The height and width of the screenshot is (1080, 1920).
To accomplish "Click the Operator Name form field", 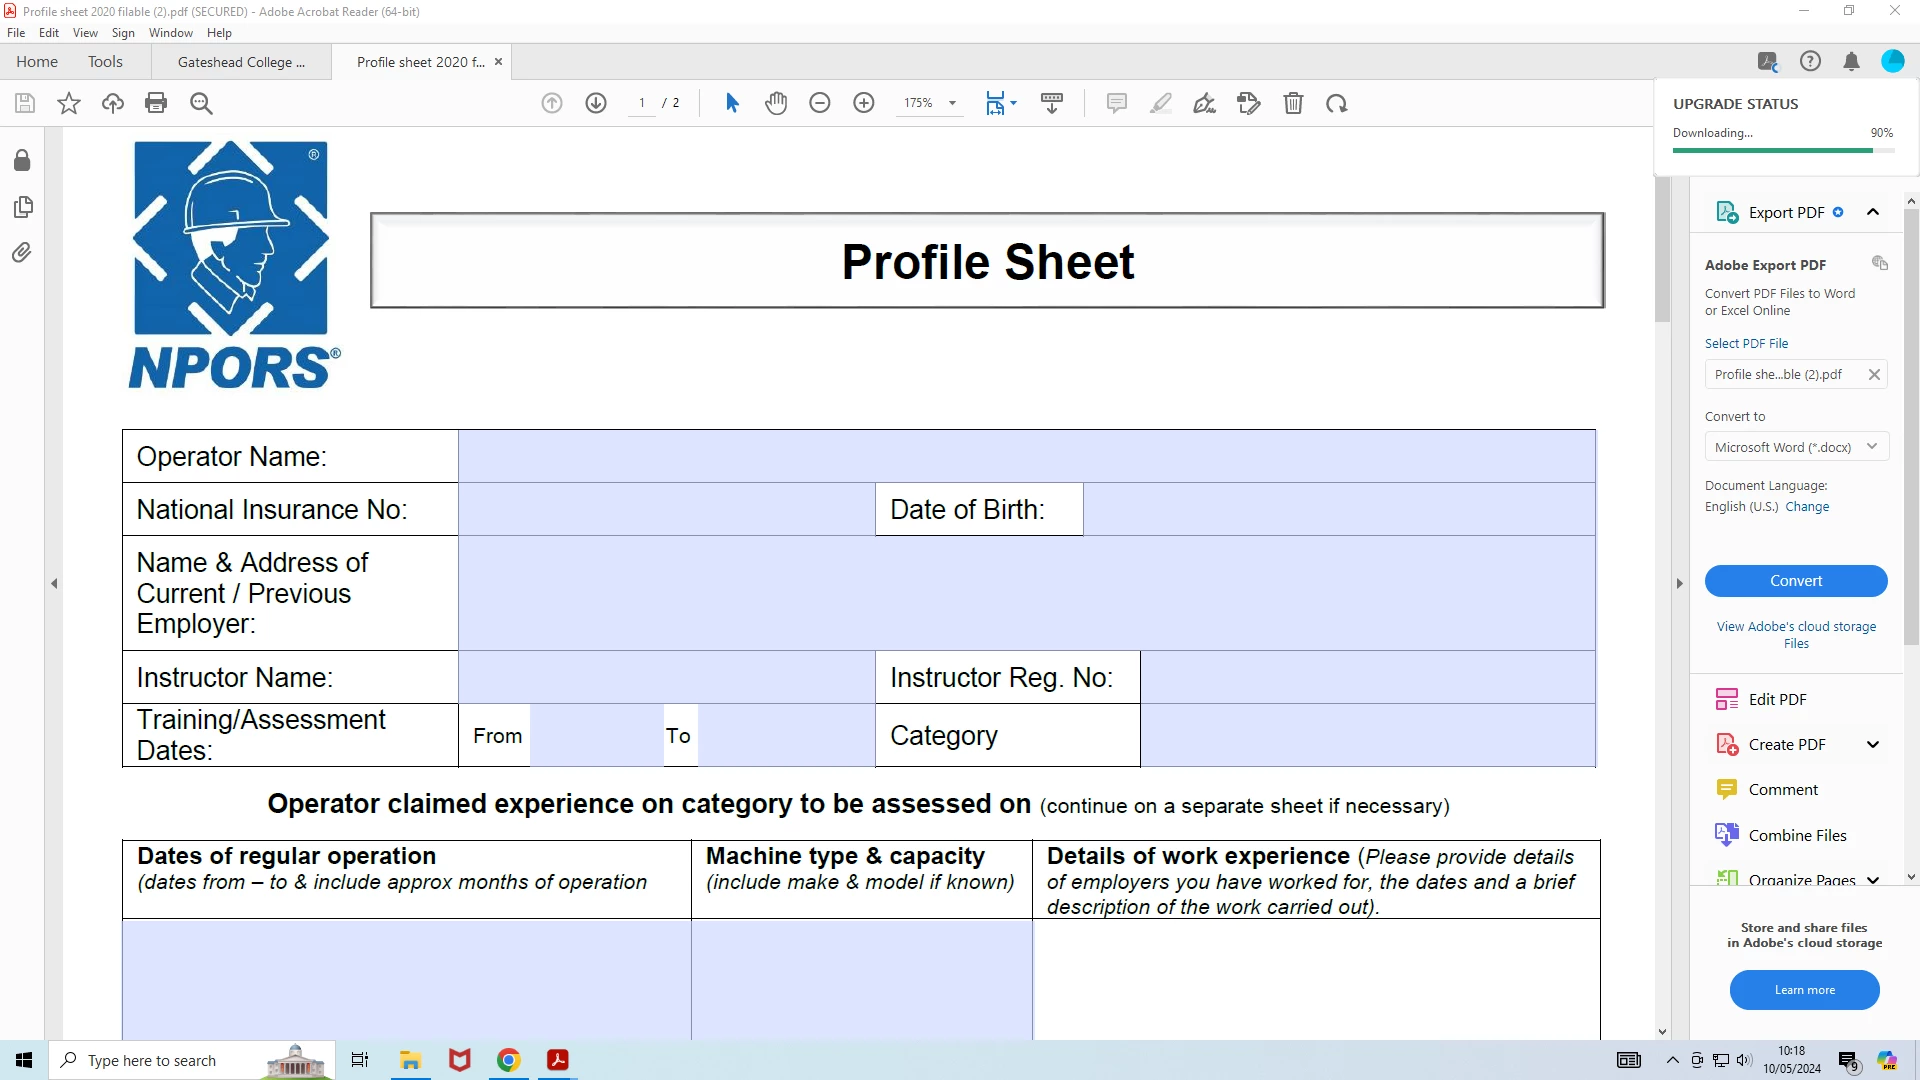I will pos(1026,457).
